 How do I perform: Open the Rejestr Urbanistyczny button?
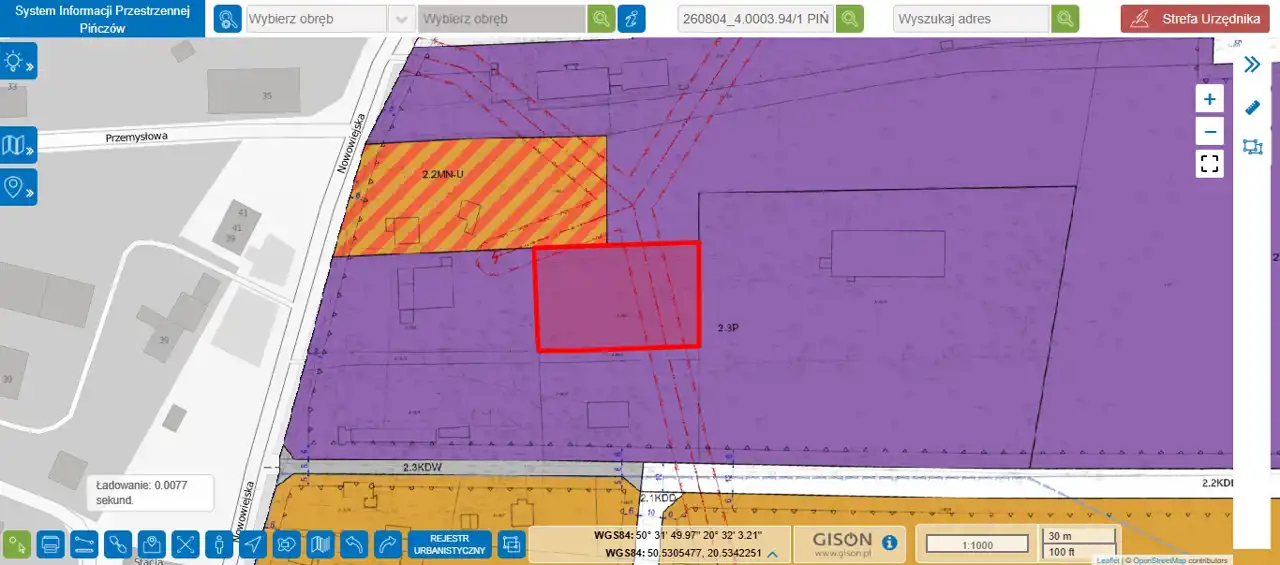tap(450, 545)
